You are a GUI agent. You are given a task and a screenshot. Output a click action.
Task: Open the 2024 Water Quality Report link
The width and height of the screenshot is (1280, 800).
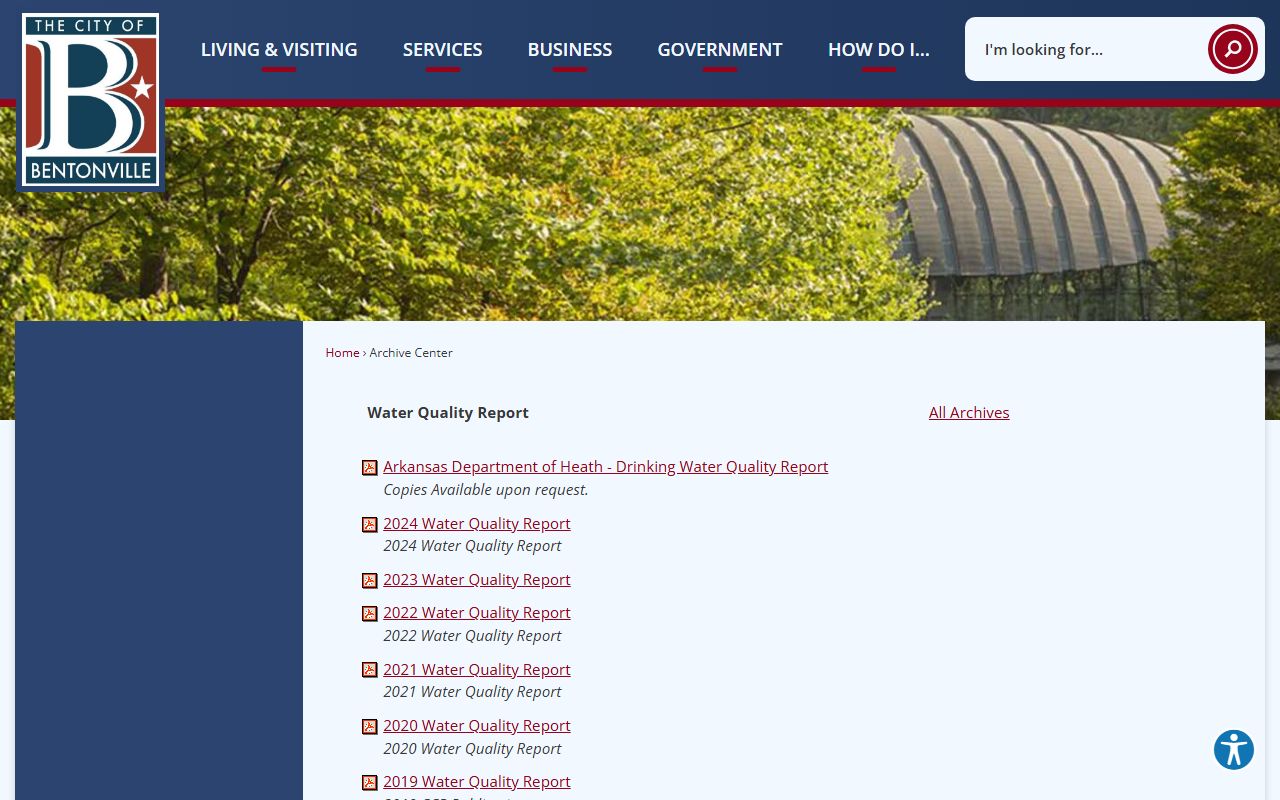click(x=476, y=523)
